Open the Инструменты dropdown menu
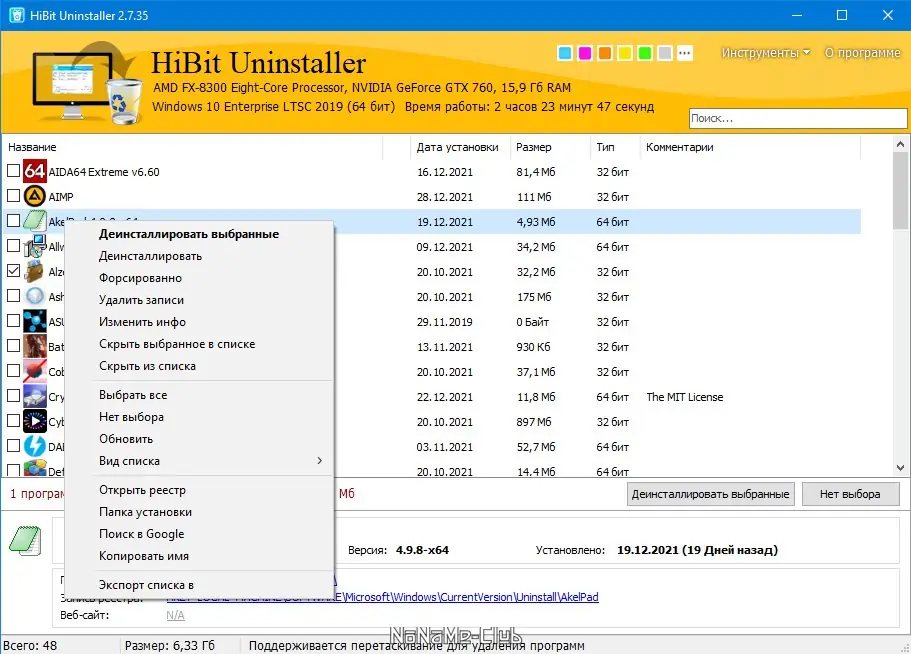911x654 pixels. click(x=766, y=53)
